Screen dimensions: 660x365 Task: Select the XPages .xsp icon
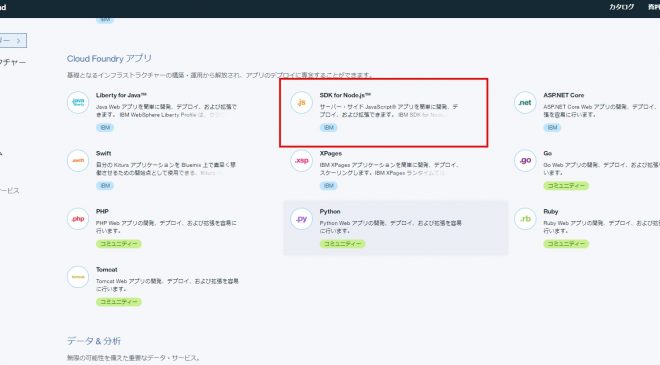coord(301,160)
